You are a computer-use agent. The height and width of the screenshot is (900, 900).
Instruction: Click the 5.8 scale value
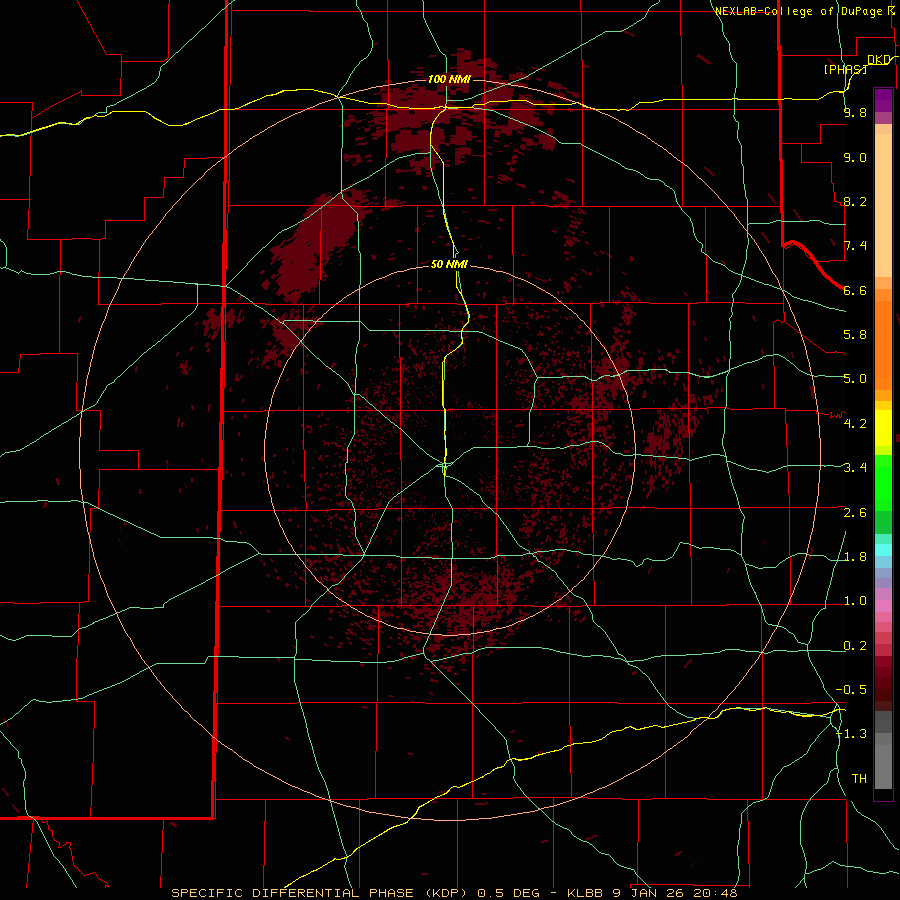855,335
